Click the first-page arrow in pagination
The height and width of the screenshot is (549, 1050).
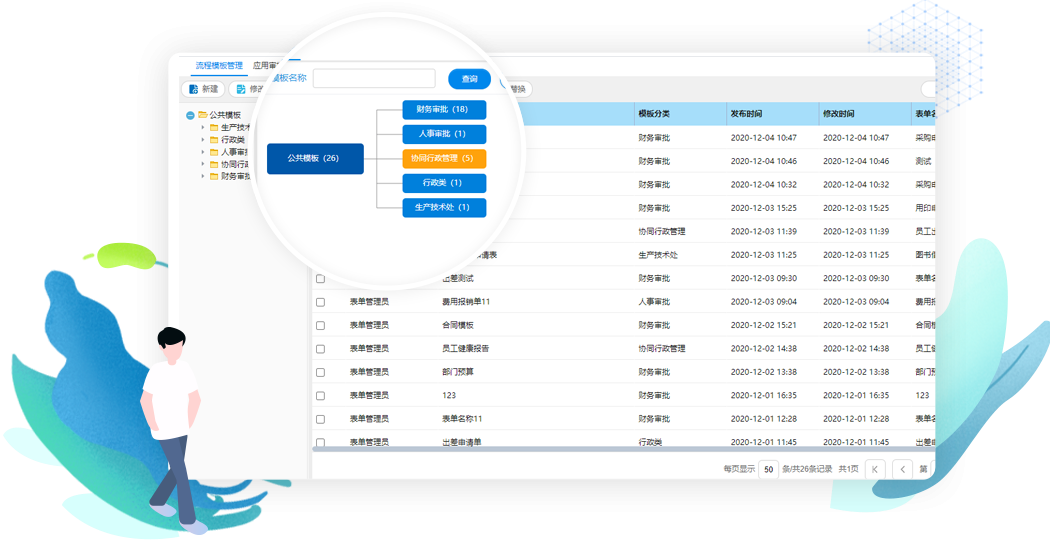875,468
